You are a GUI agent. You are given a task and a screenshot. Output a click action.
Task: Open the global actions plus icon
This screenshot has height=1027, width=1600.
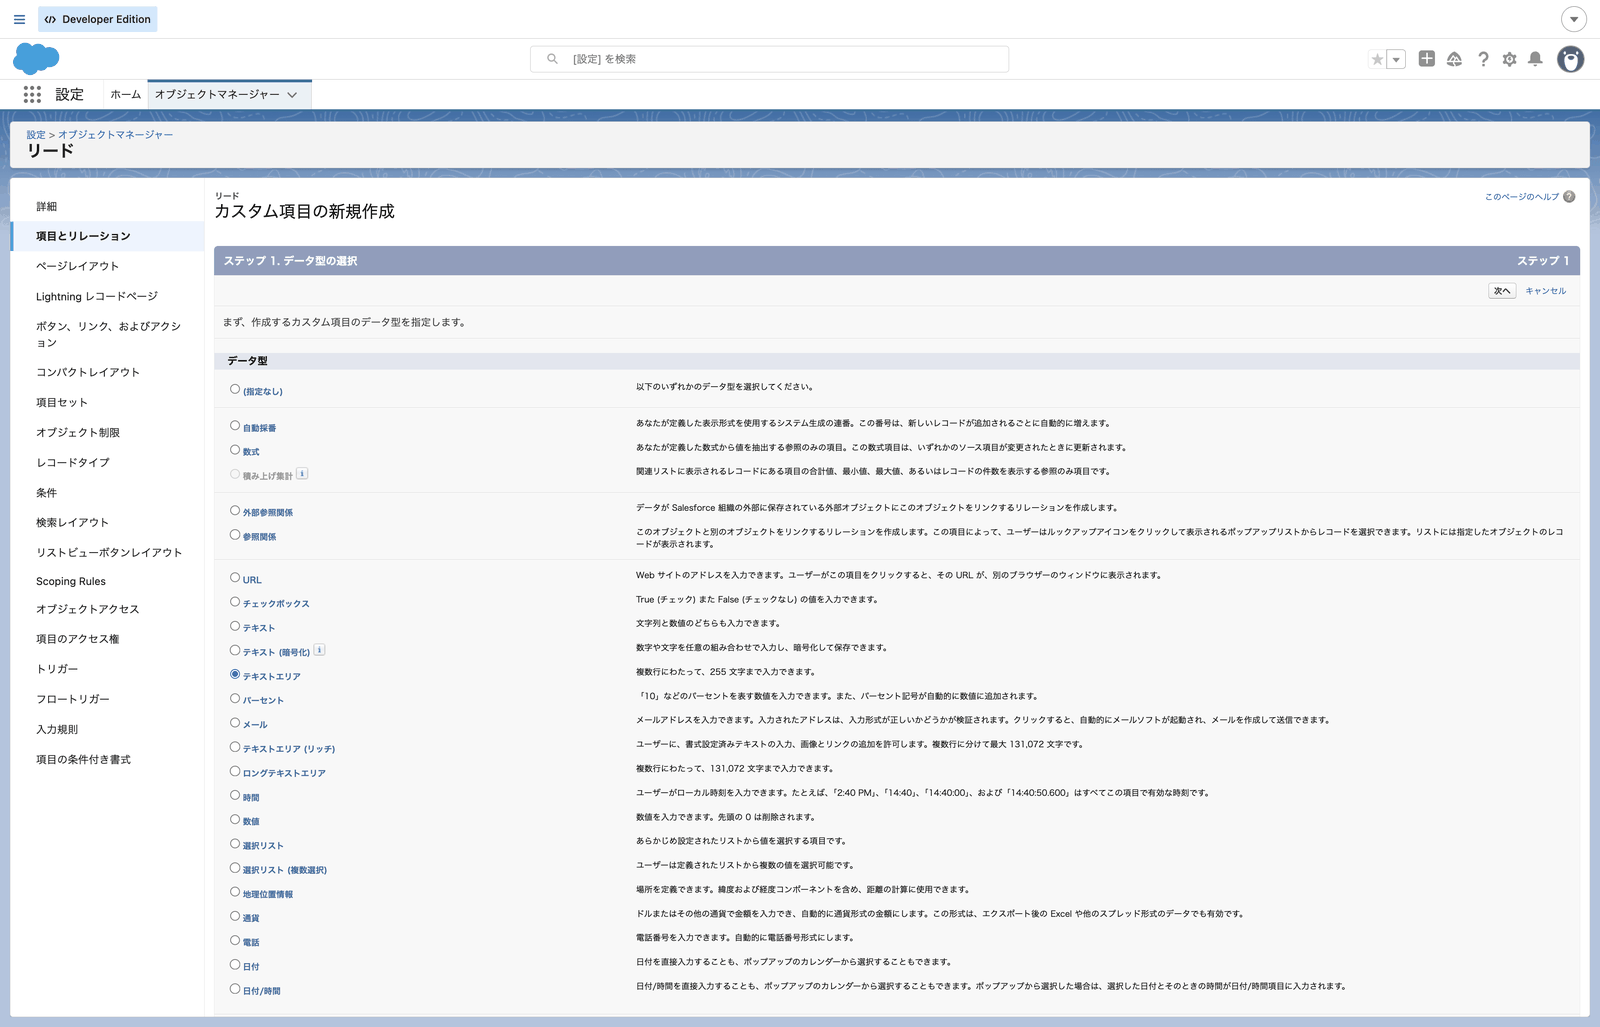[x=1427, y=59]
